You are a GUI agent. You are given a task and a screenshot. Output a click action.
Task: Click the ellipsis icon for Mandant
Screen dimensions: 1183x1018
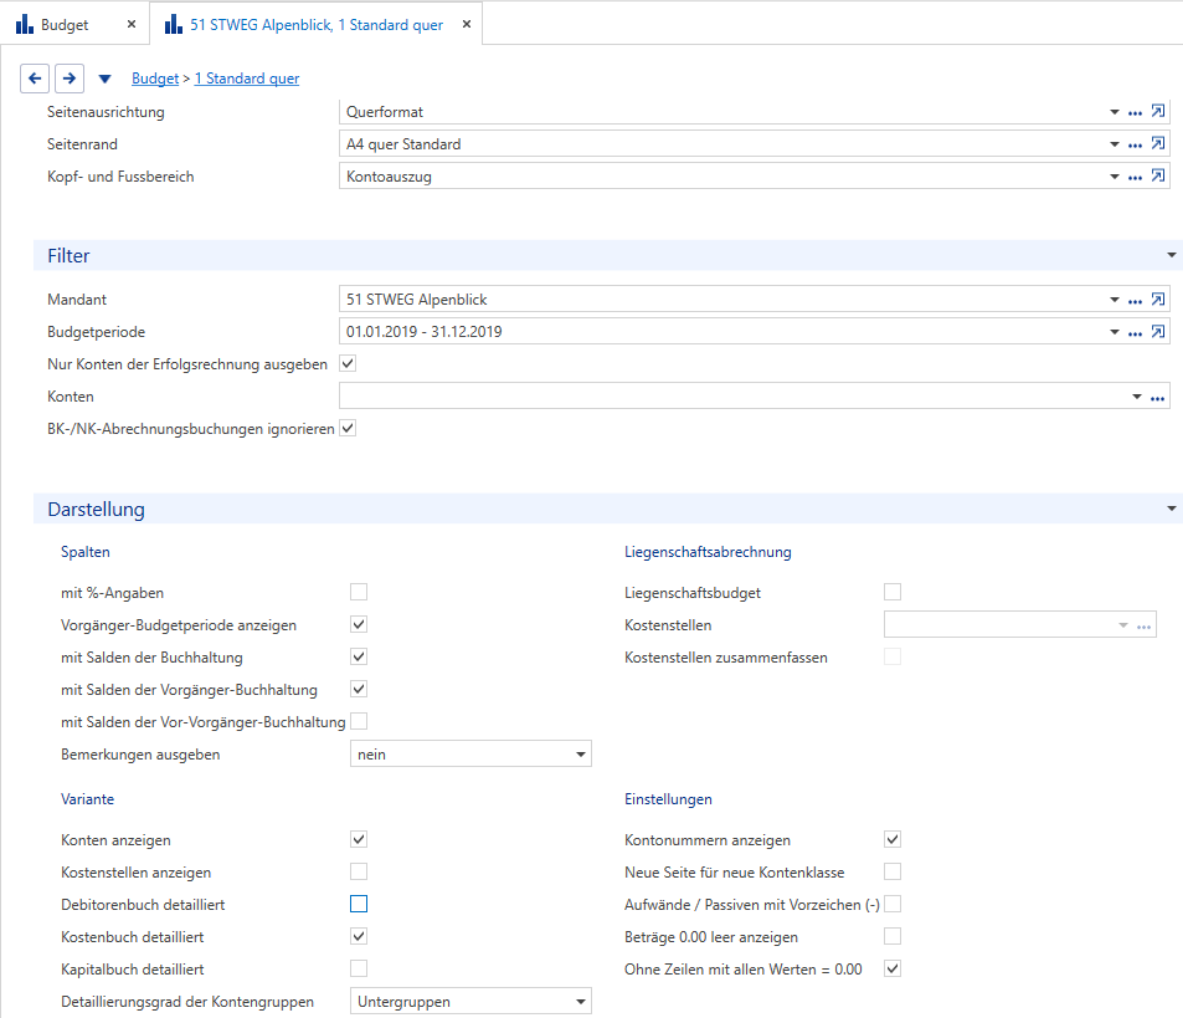(x=1135, y=300)
